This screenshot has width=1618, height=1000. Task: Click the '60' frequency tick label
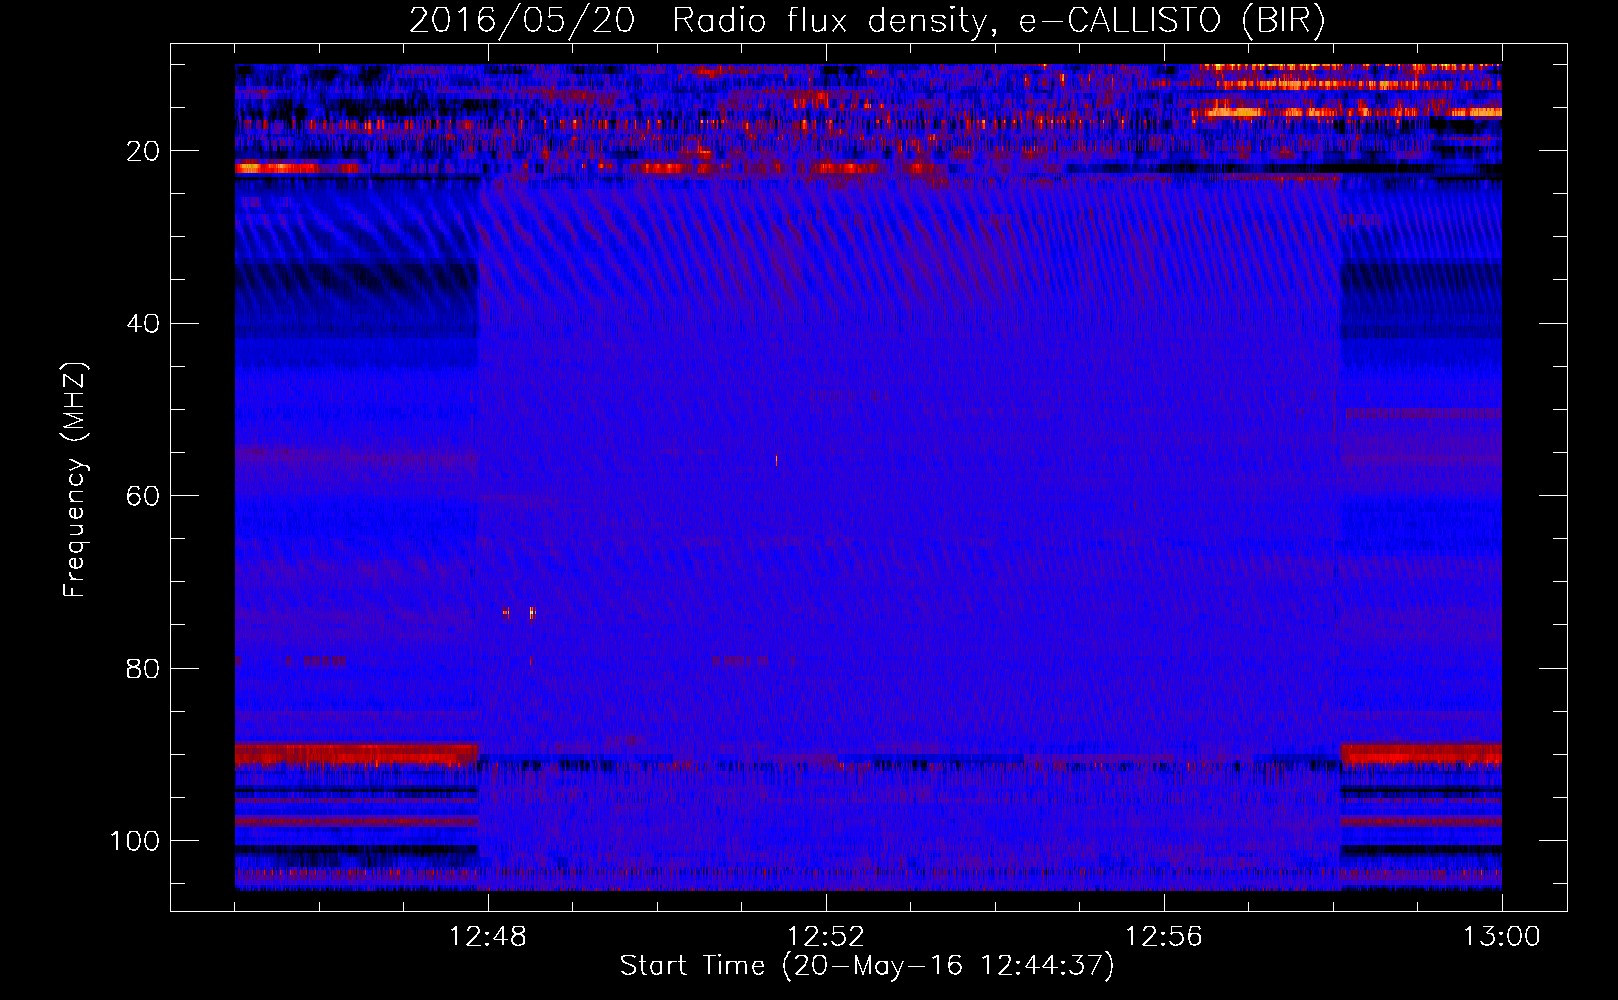coord(143,496)
